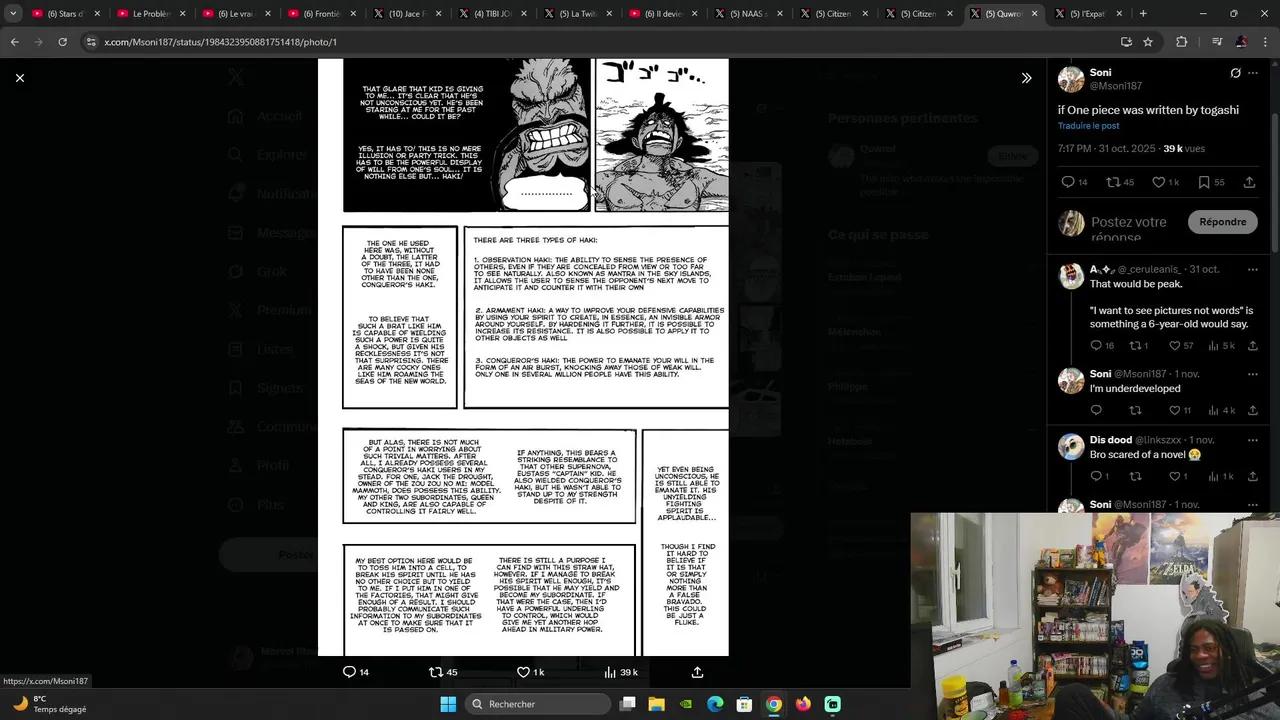
Task: Click reply icon below the manga image
Action: pyautogui.click(x=349, y=672)
